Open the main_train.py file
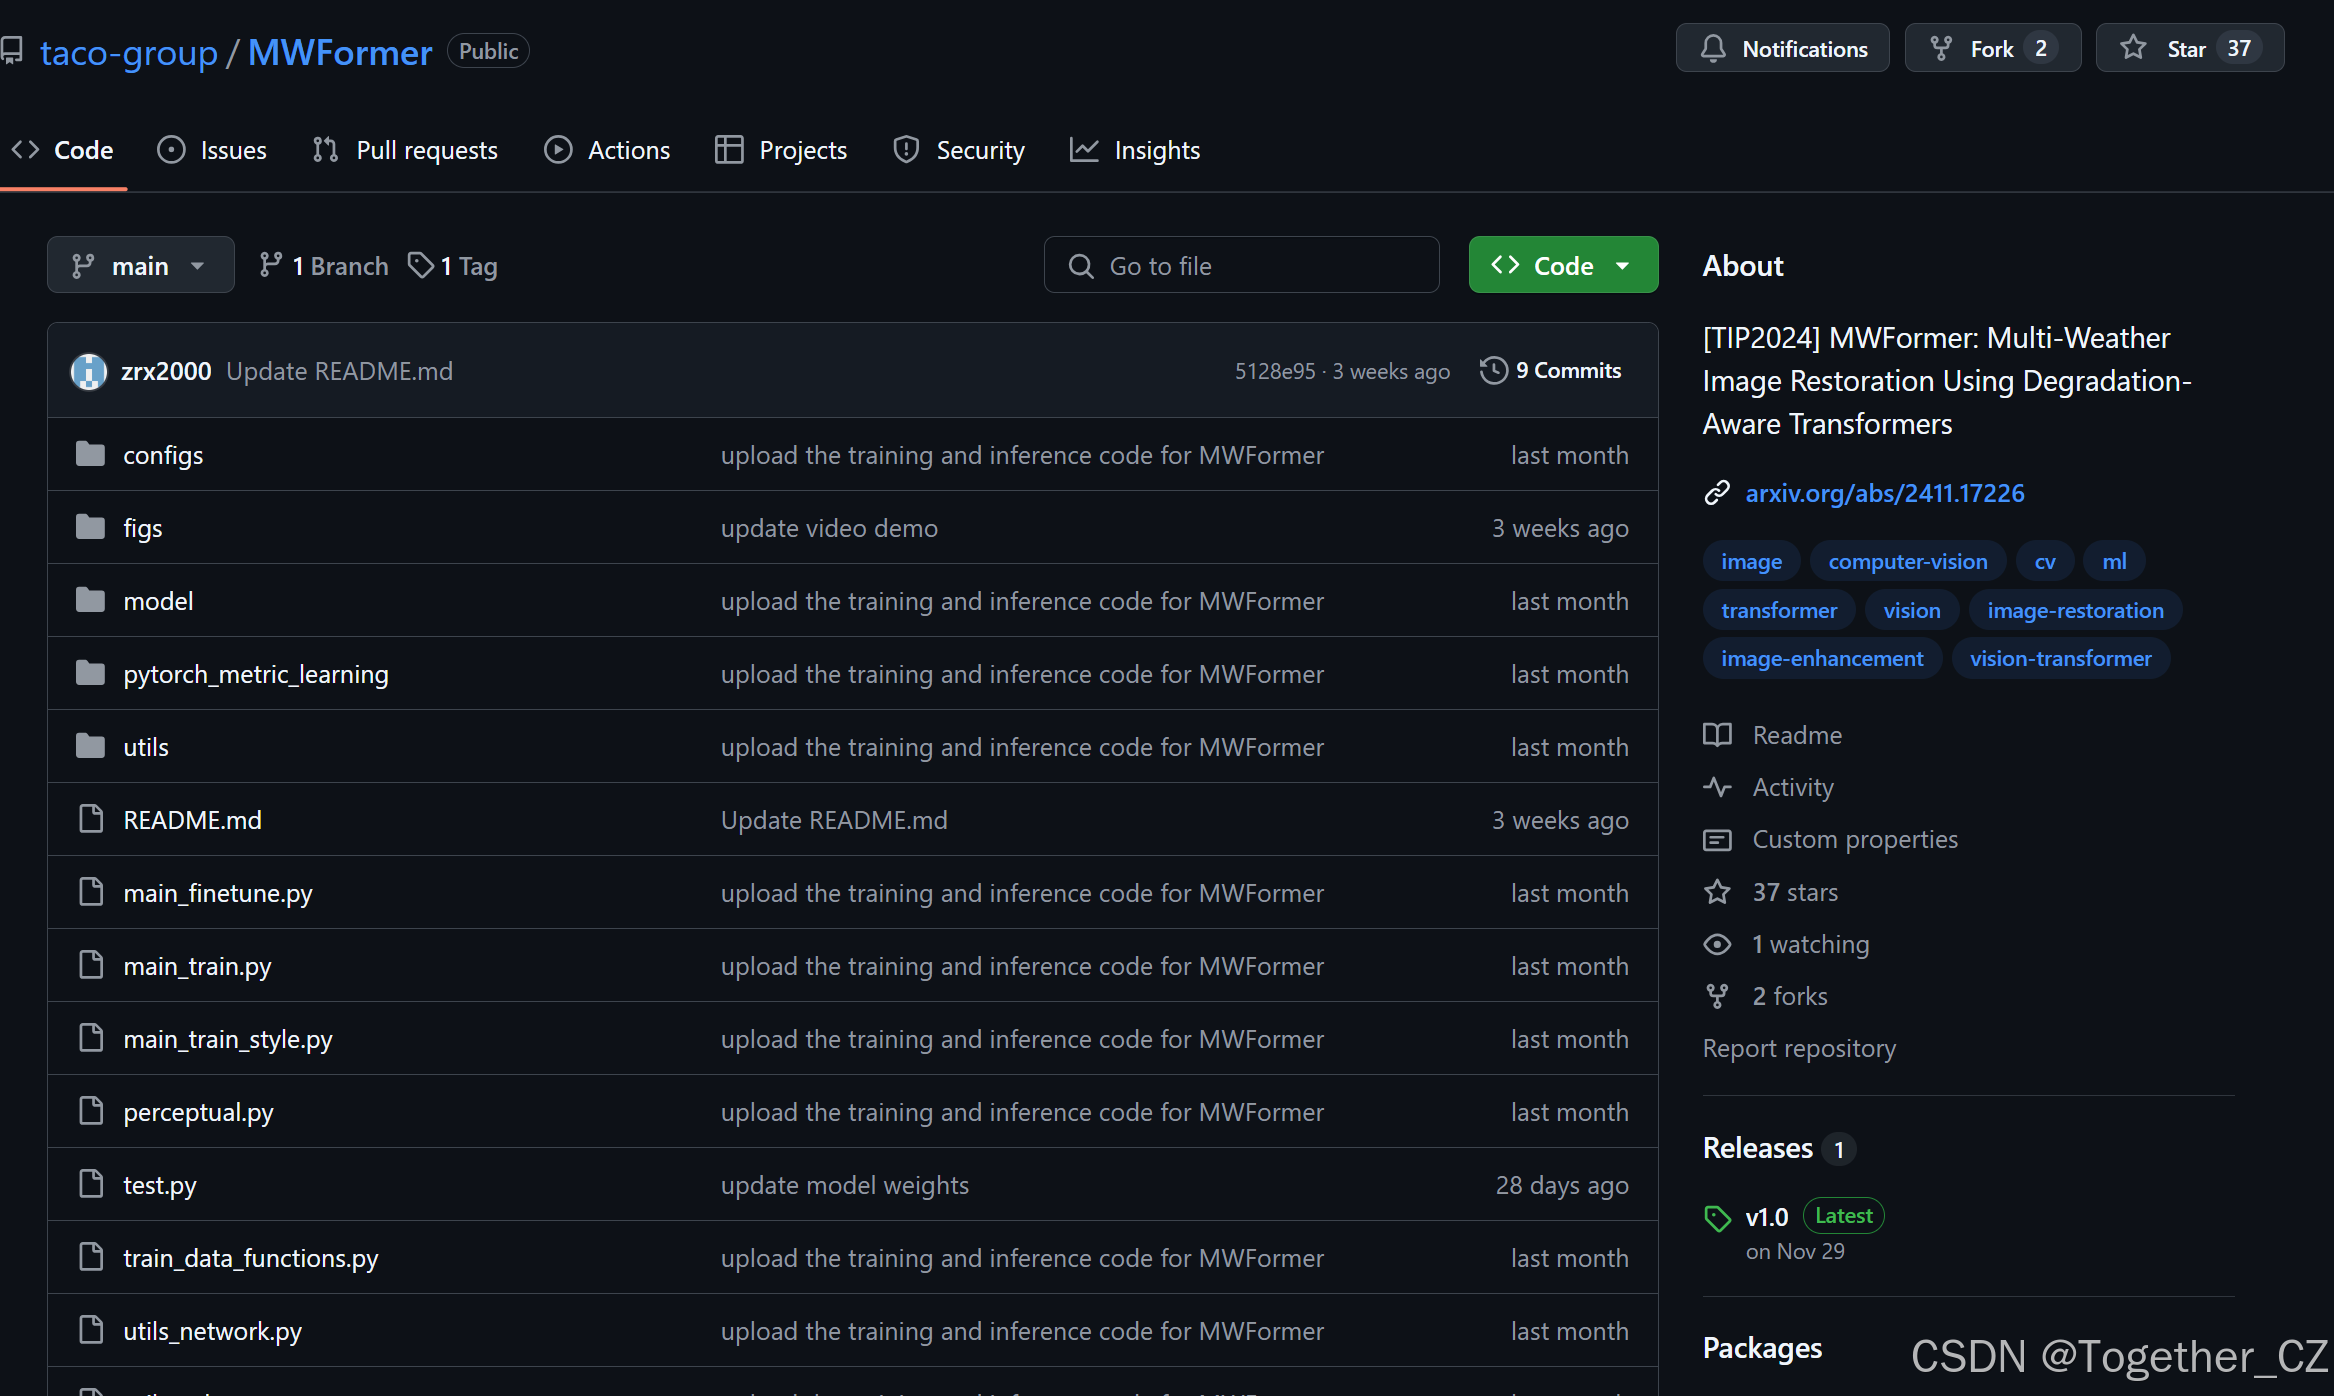 197,966
